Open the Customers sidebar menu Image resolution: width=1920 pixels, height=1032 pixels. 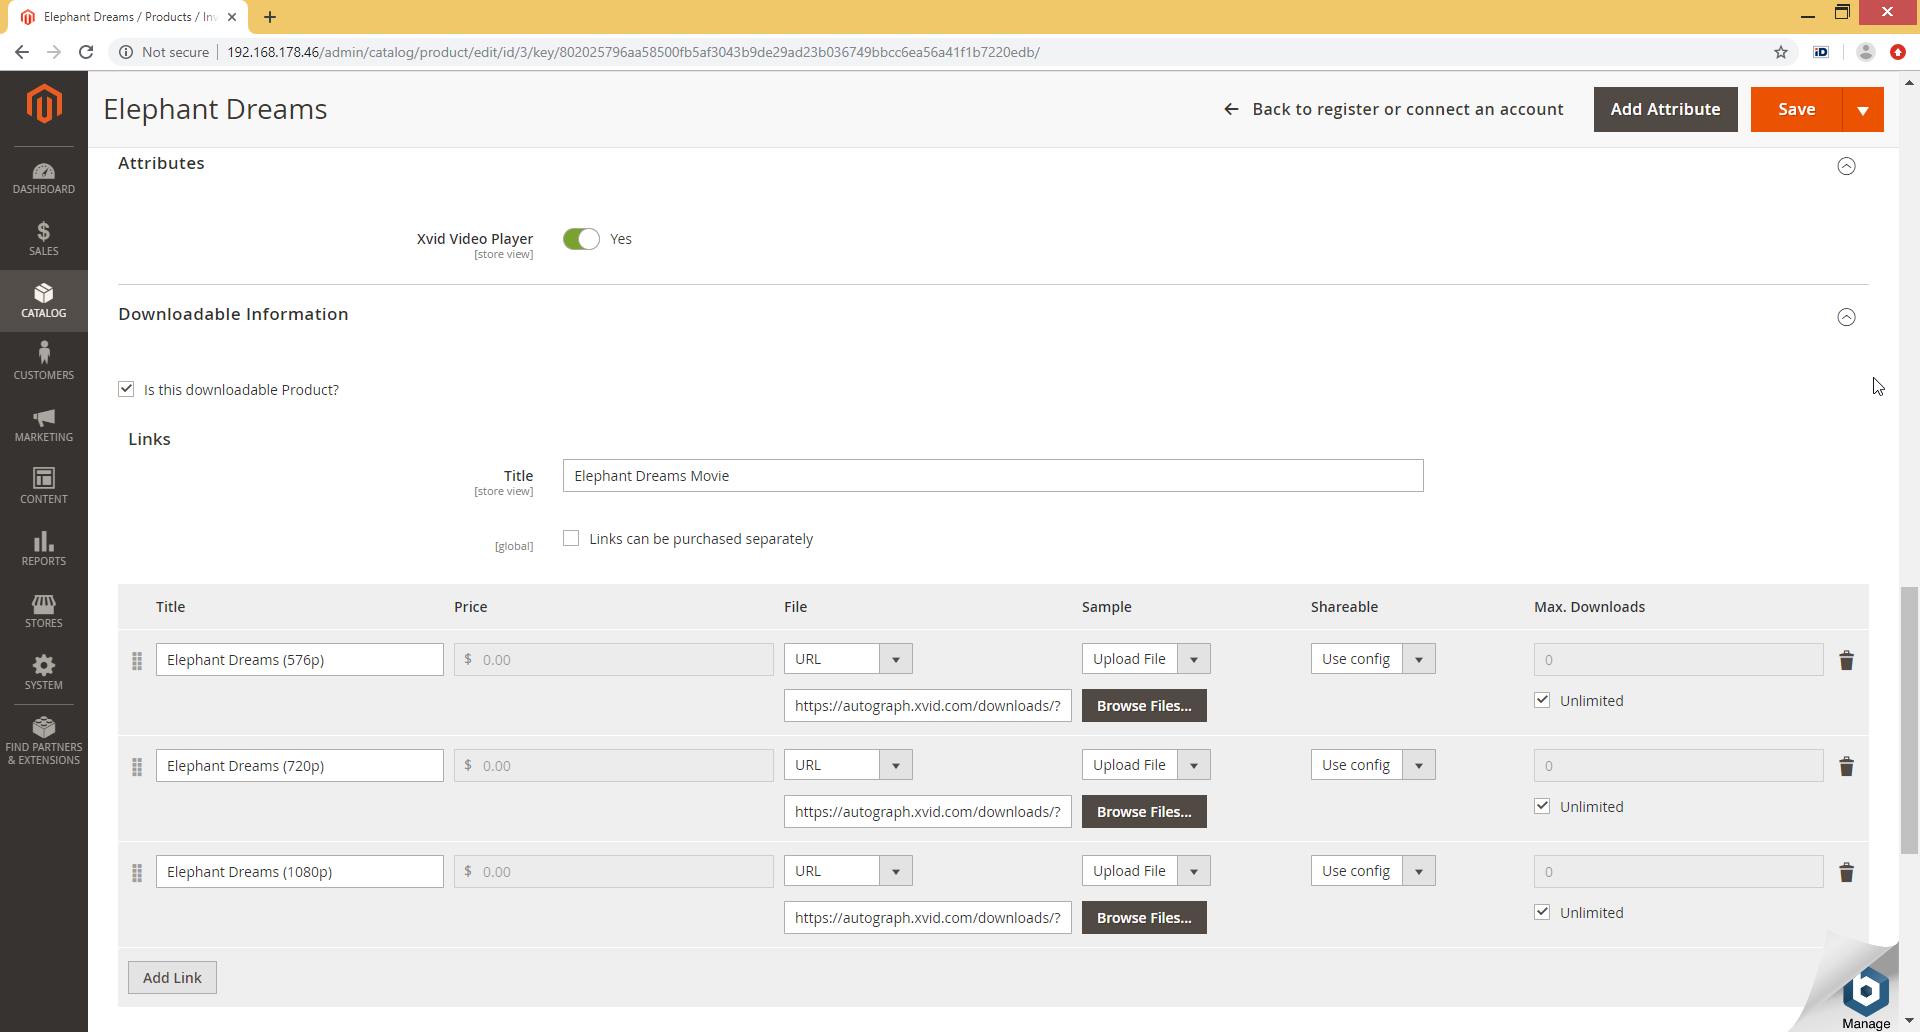(44, 363)
